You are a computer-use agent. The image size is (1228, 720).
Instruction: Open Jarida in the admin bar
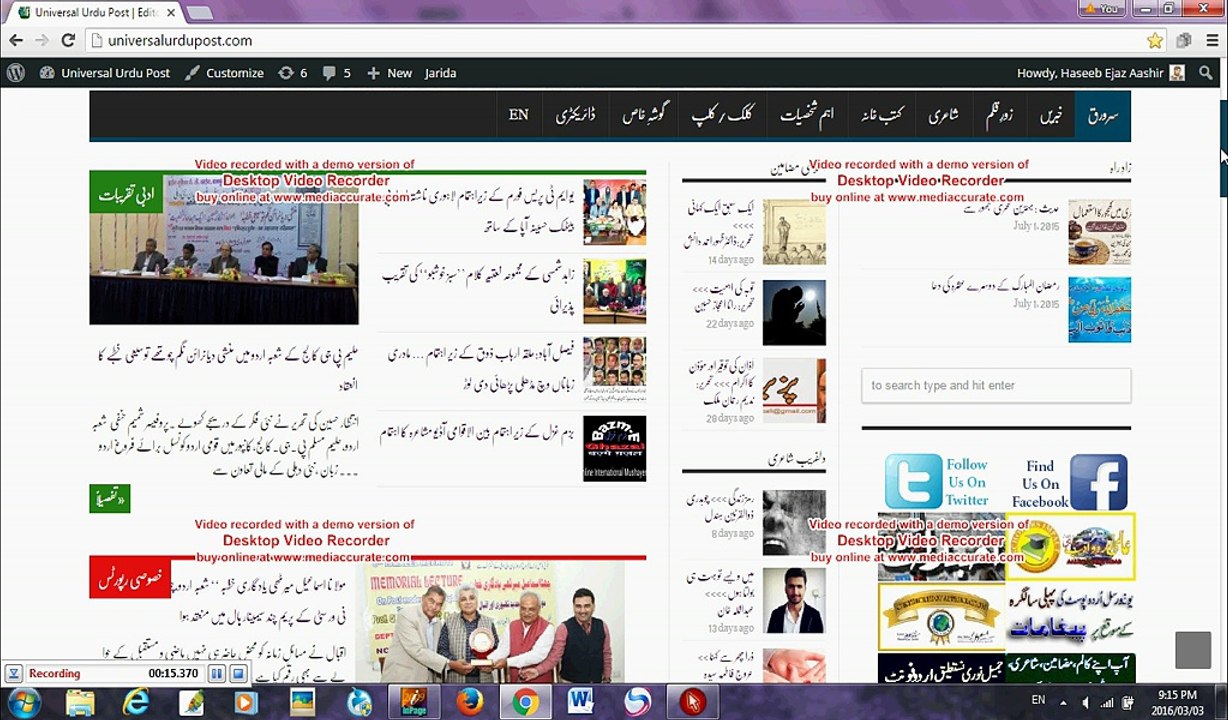(x=440, y=73)
